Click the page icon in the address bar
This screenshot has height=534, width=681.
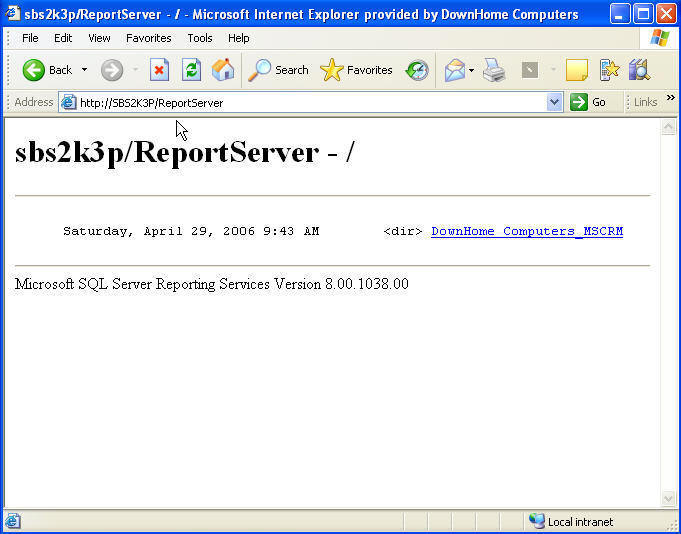[69, 102]
